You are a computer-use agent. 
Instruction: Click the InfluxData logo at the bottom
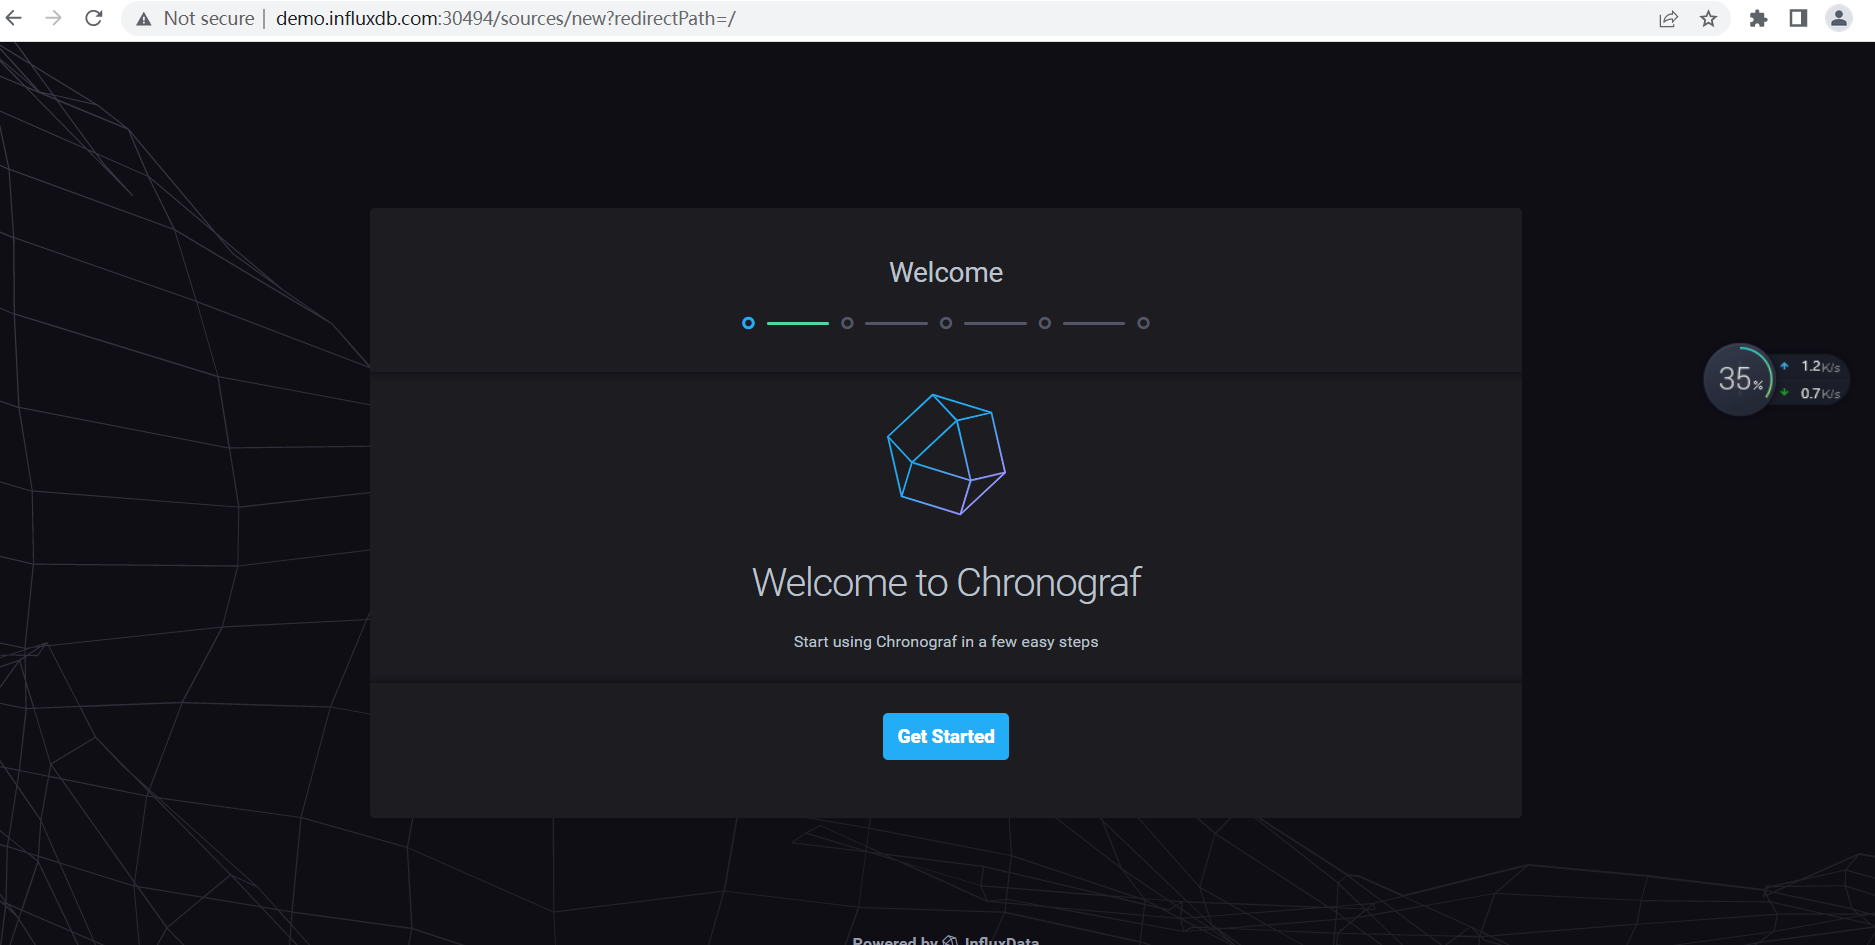950,940
